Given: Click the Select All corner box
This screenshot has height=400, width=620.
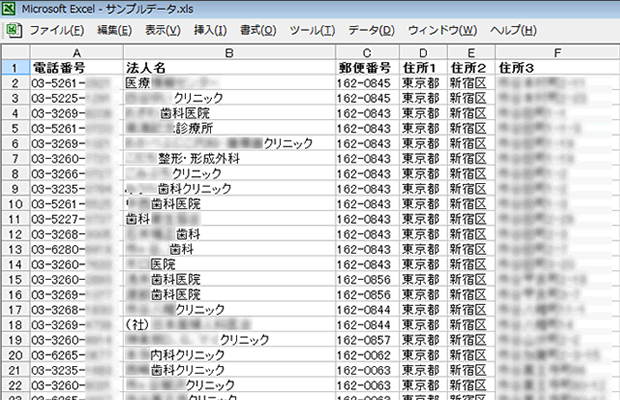Looking at the screenshot, I should click(x=14, y=51).
